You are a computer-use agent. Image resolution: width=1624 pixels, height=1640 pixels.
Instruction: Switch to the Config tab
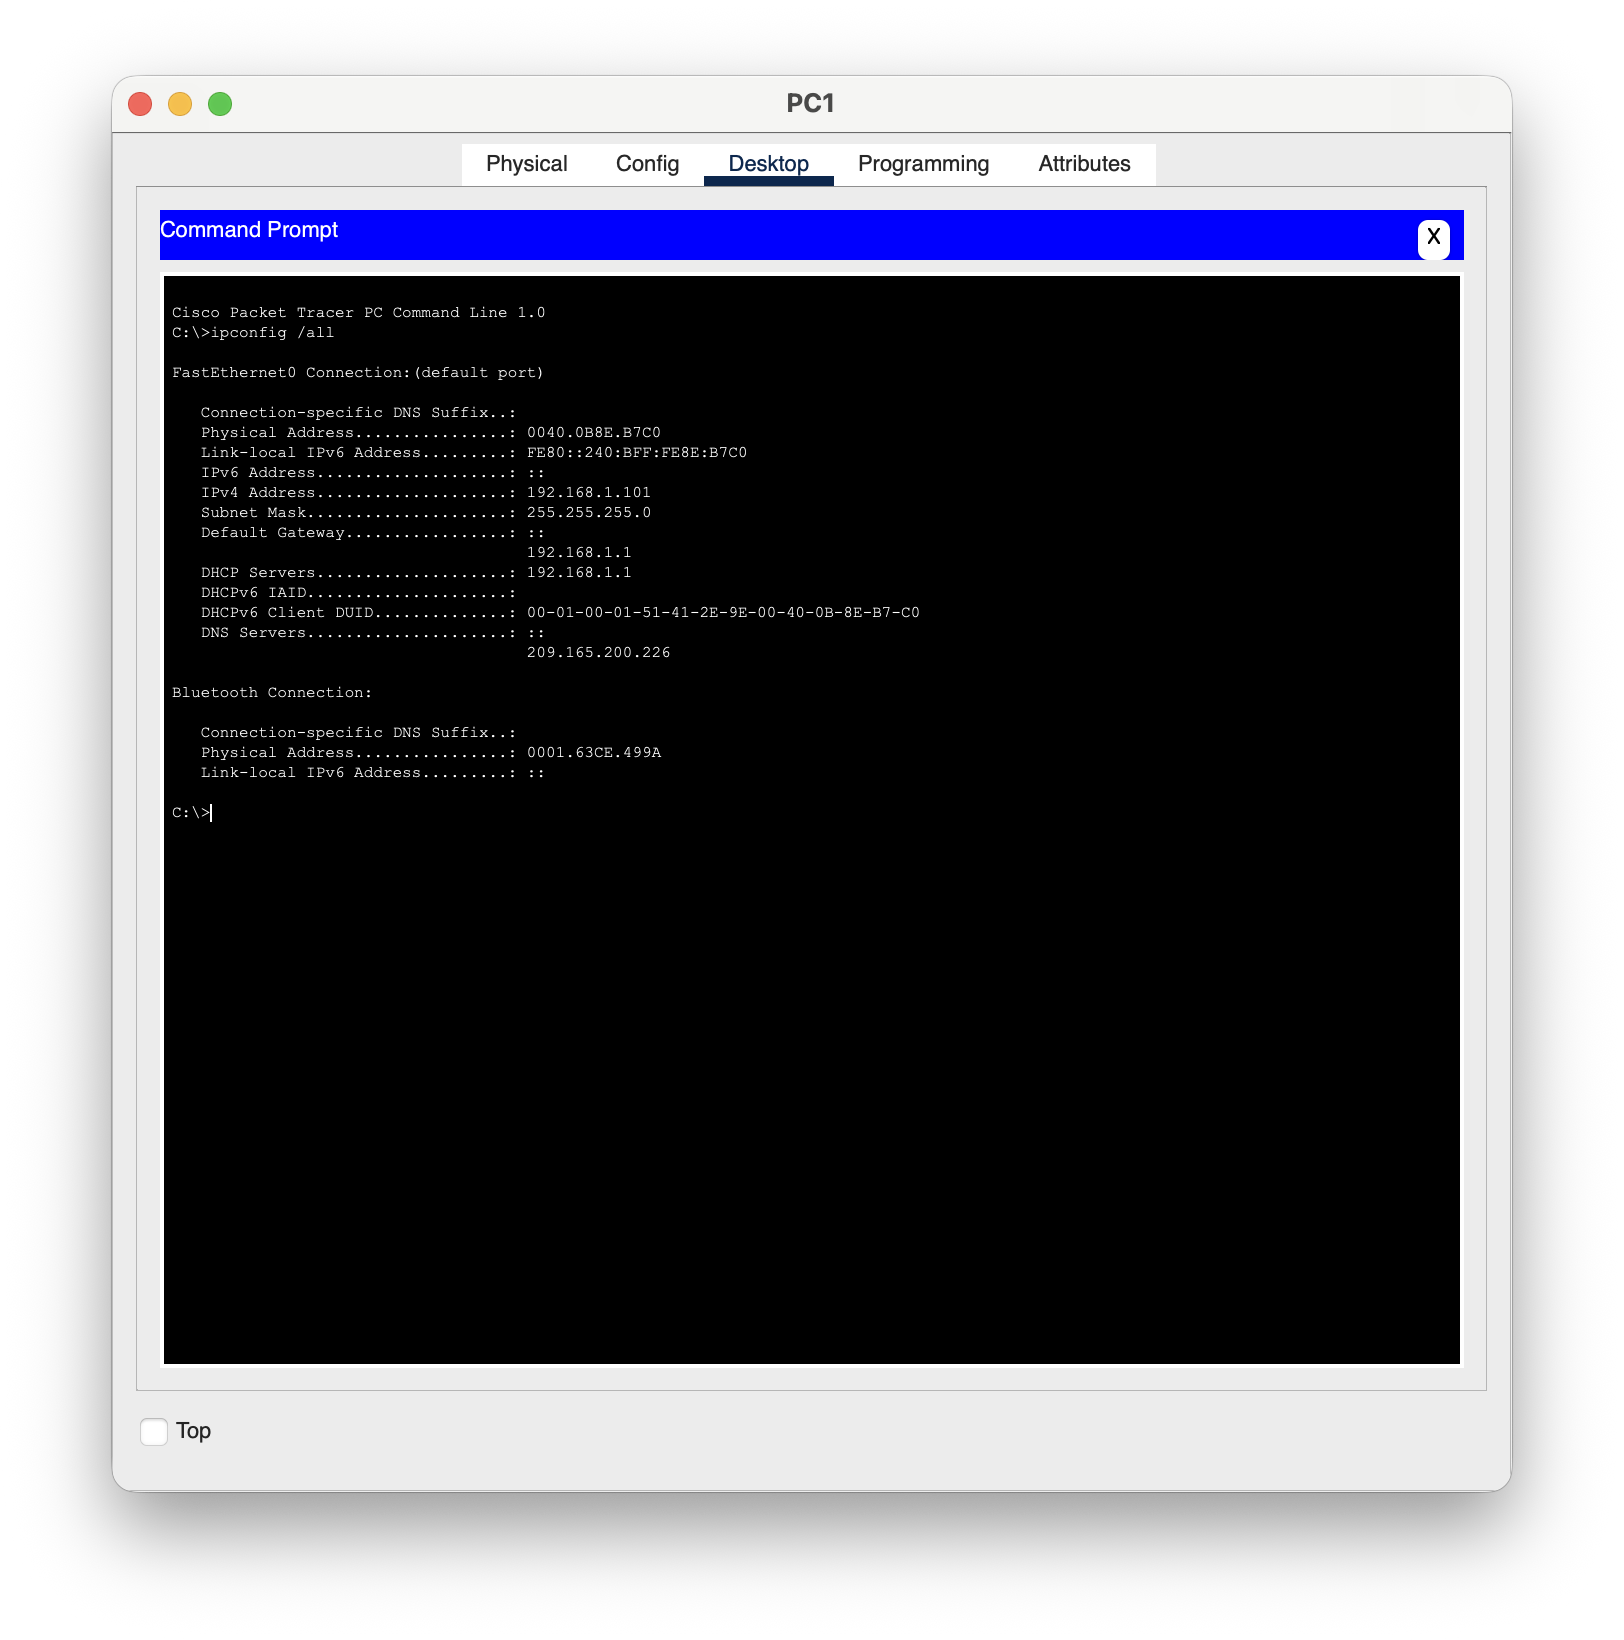point(647,164)
